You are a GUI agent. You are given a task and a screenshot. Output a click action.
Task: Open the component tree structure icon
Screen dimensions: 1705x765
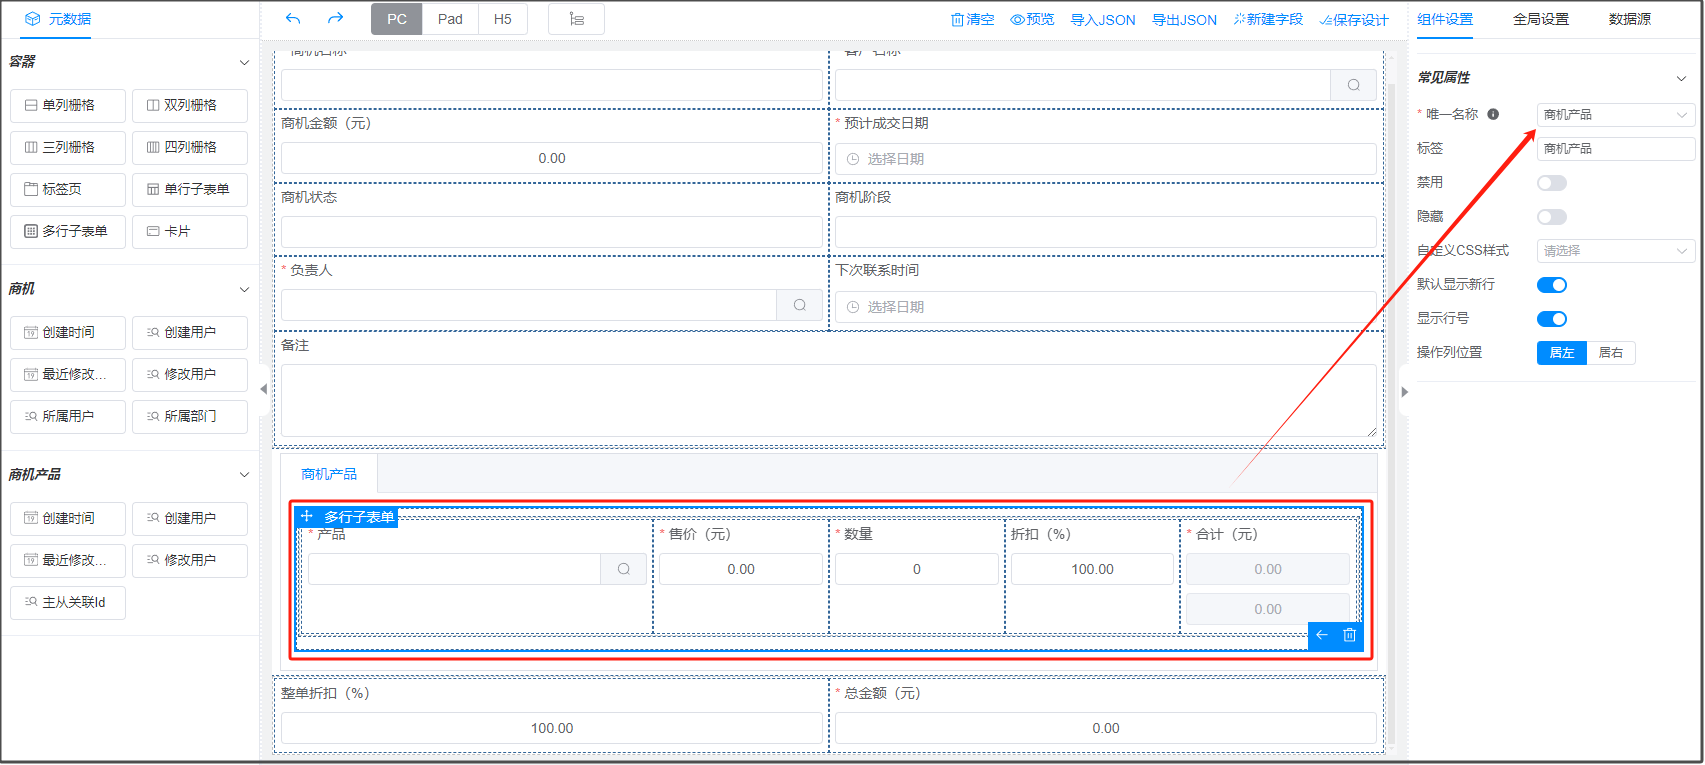pyautogui.click(x=577, y=19)
